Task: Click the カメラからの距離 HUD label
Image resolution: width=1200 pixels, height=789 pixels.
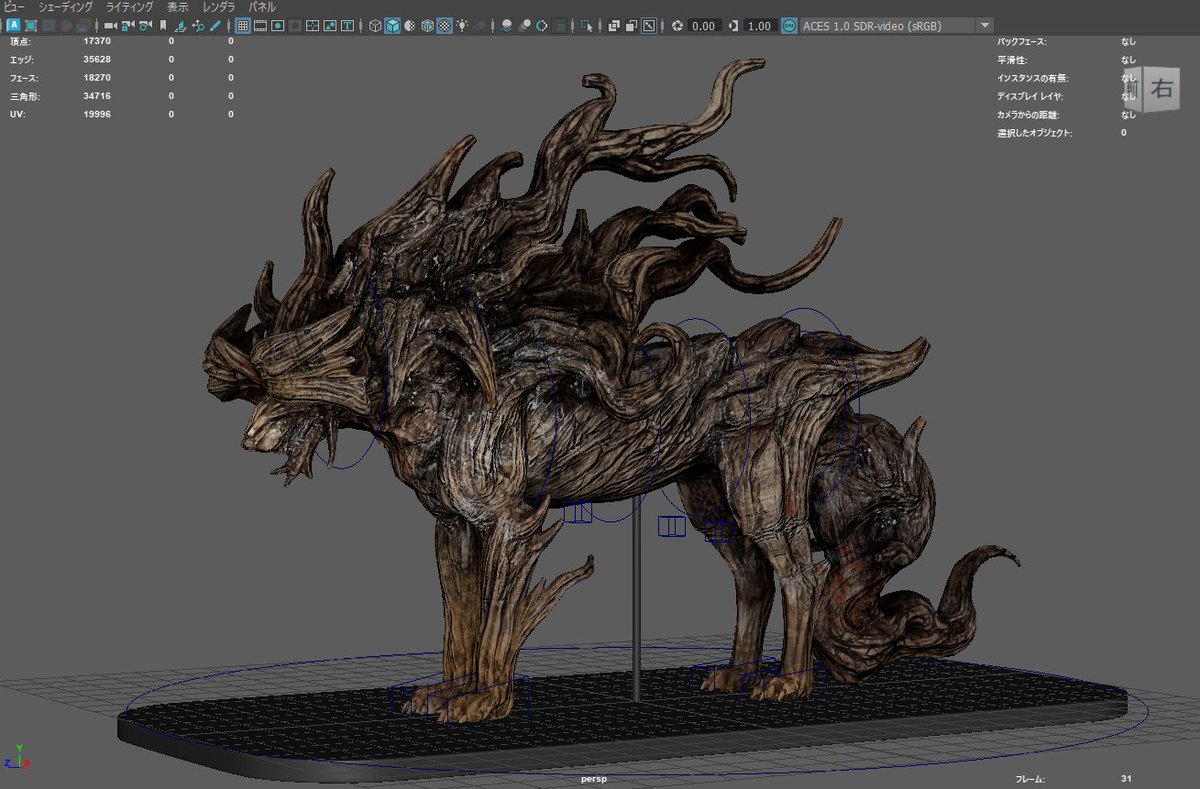Action: coord(1030,114)
